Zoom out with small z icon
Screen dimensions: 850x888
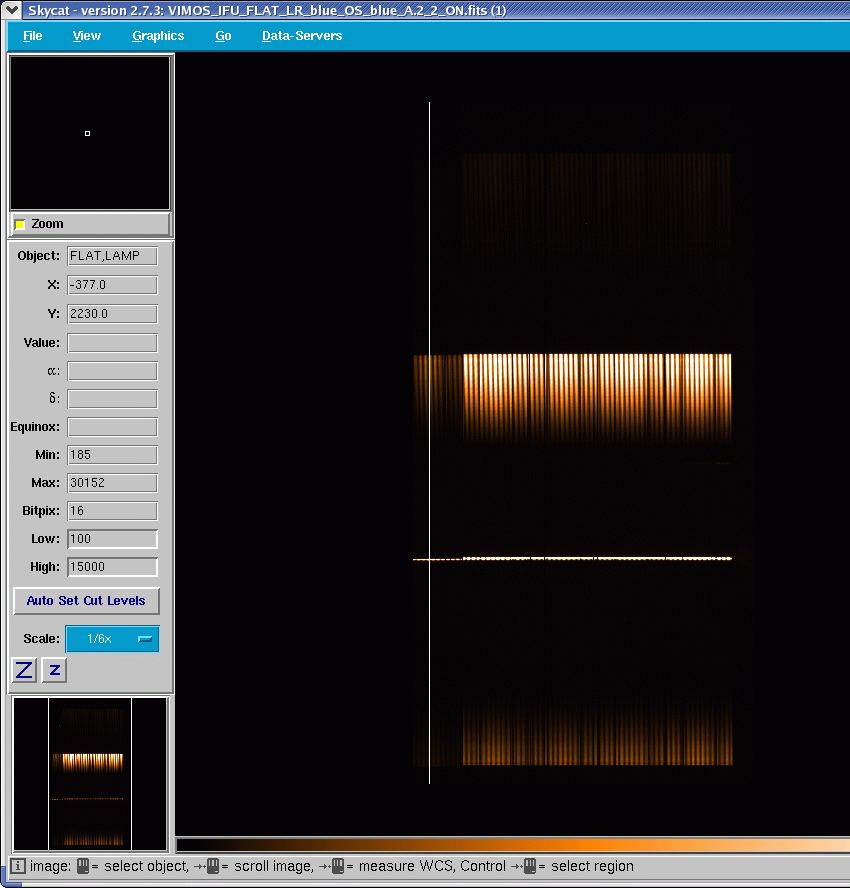pyautogui.click(x=54, y=670)
